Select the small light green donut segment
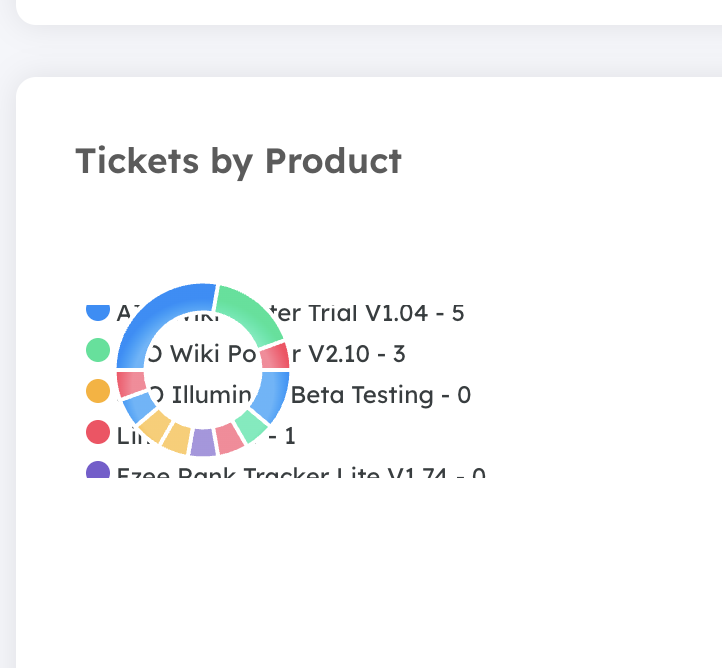The image size is (722, 668). pos(251,425)
